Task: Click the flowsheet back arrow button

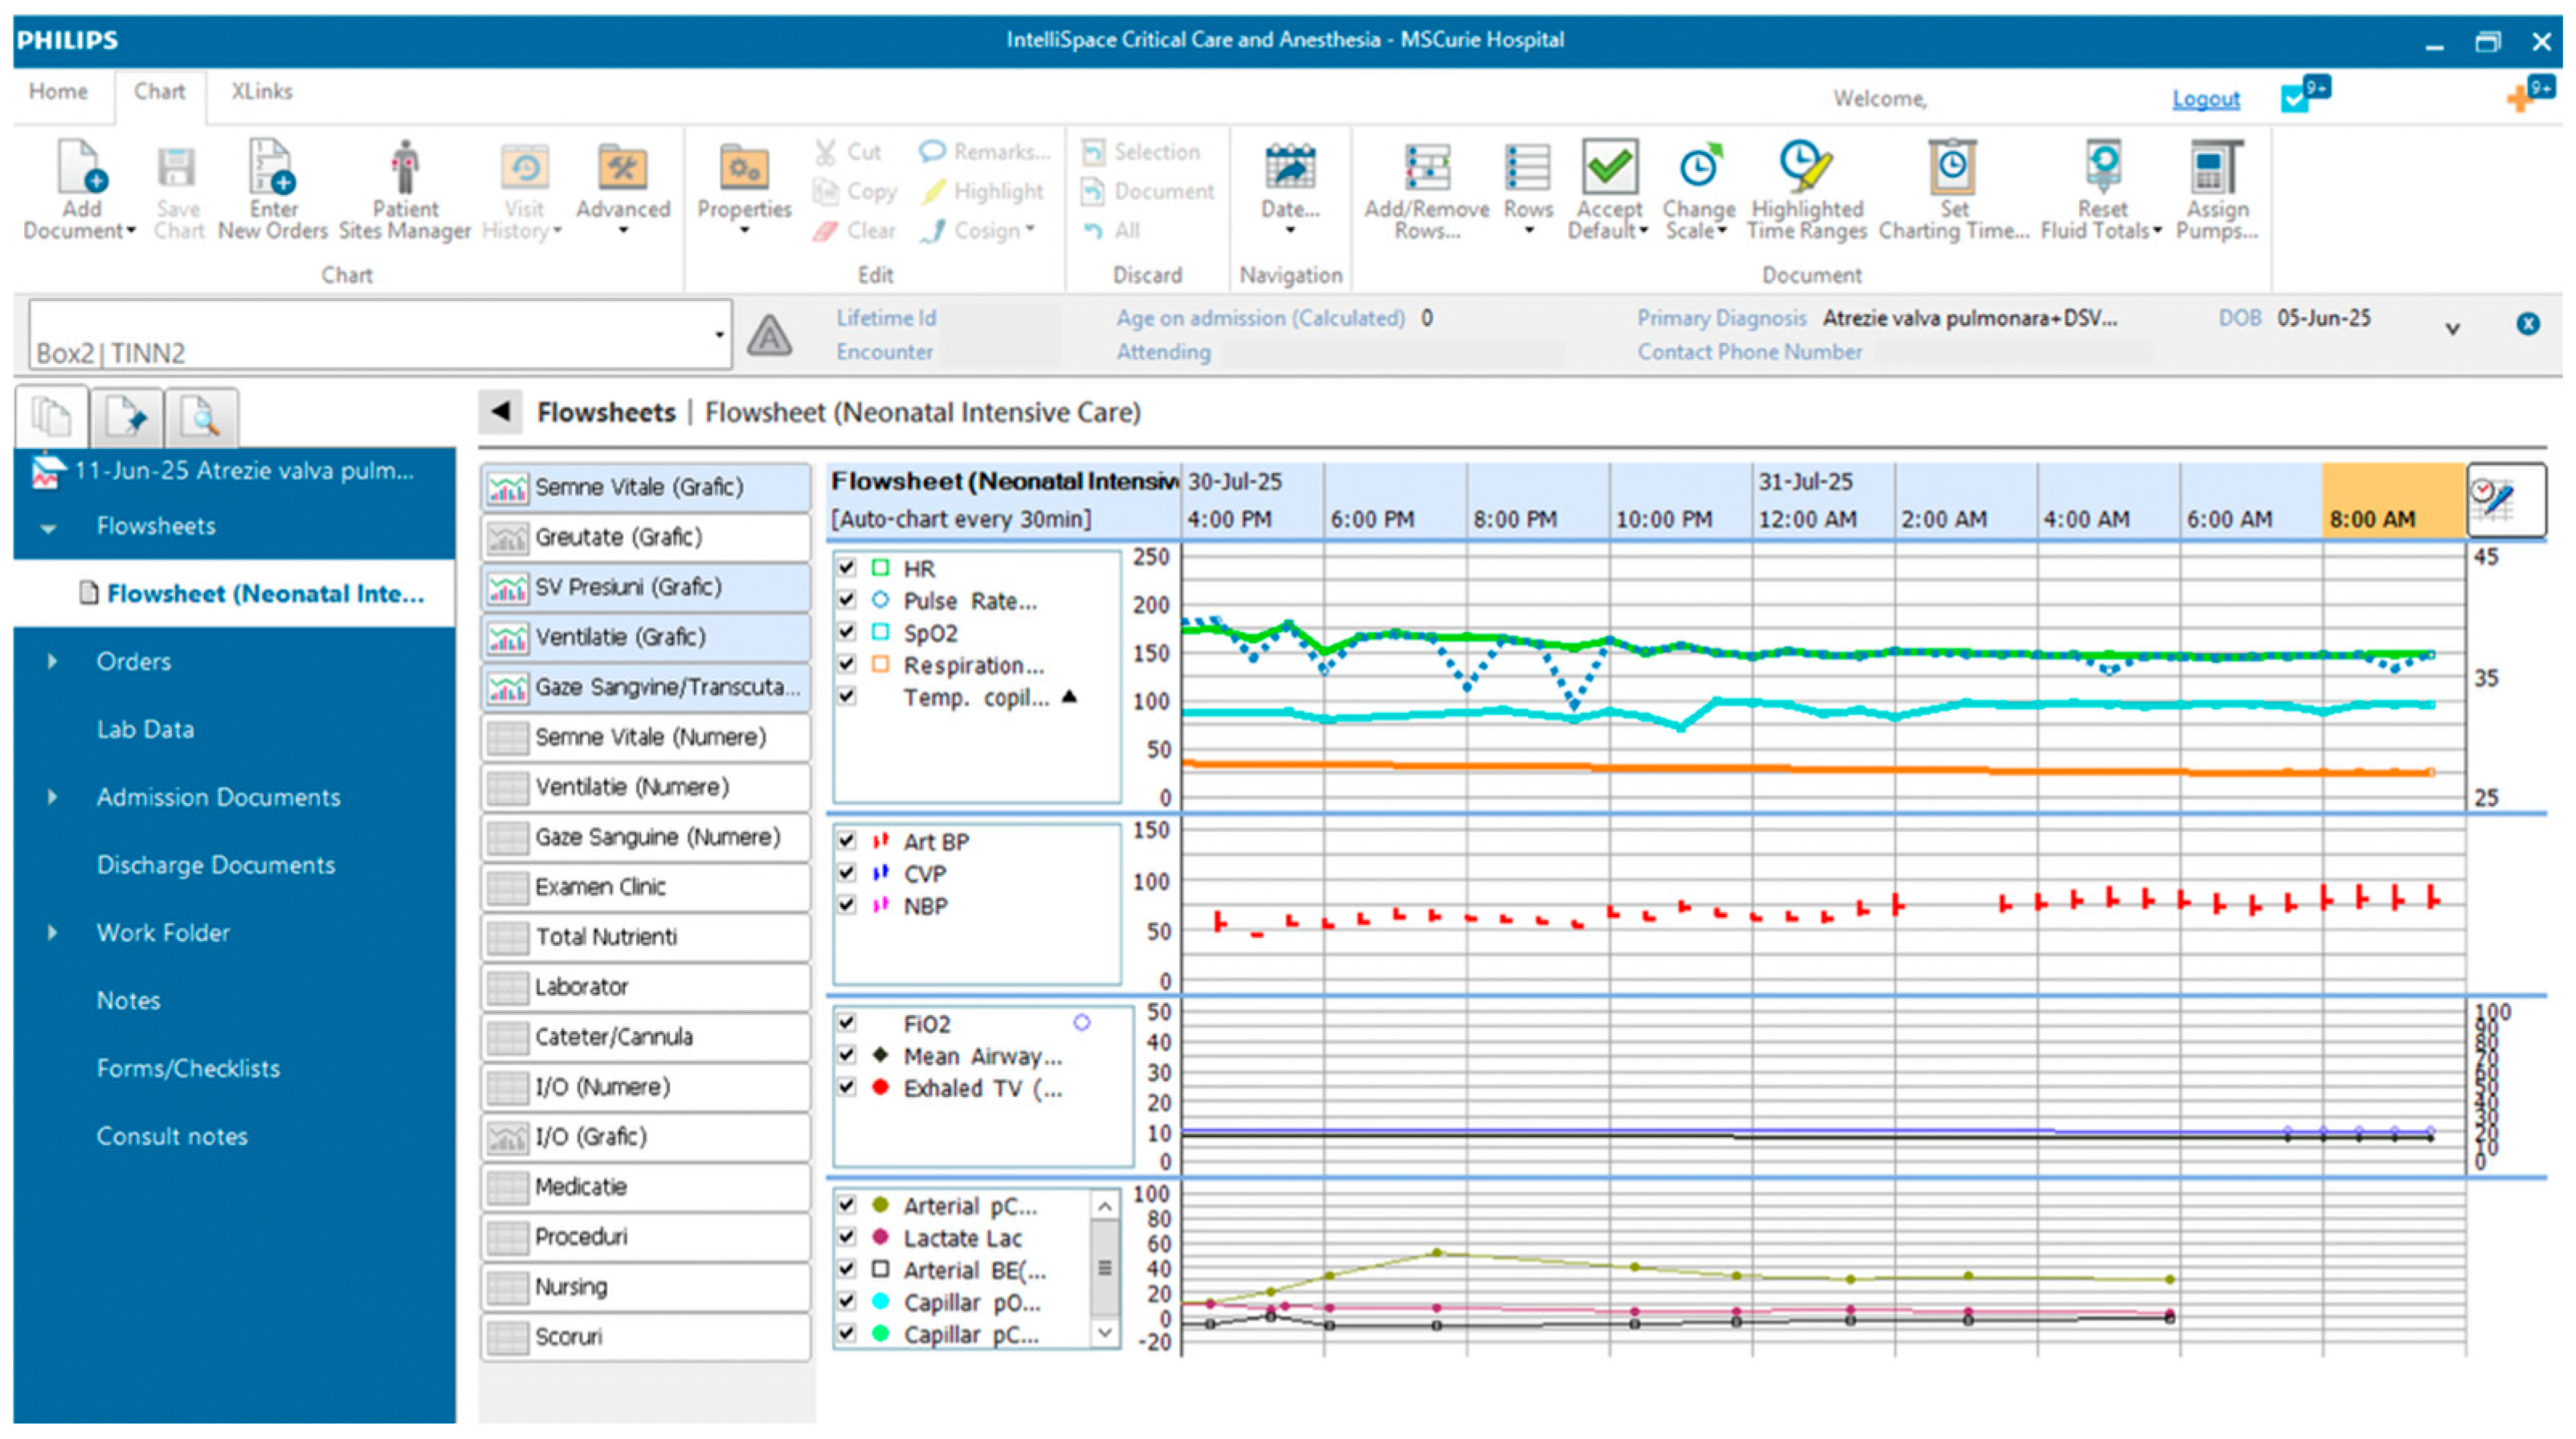Action: [501, 411]
